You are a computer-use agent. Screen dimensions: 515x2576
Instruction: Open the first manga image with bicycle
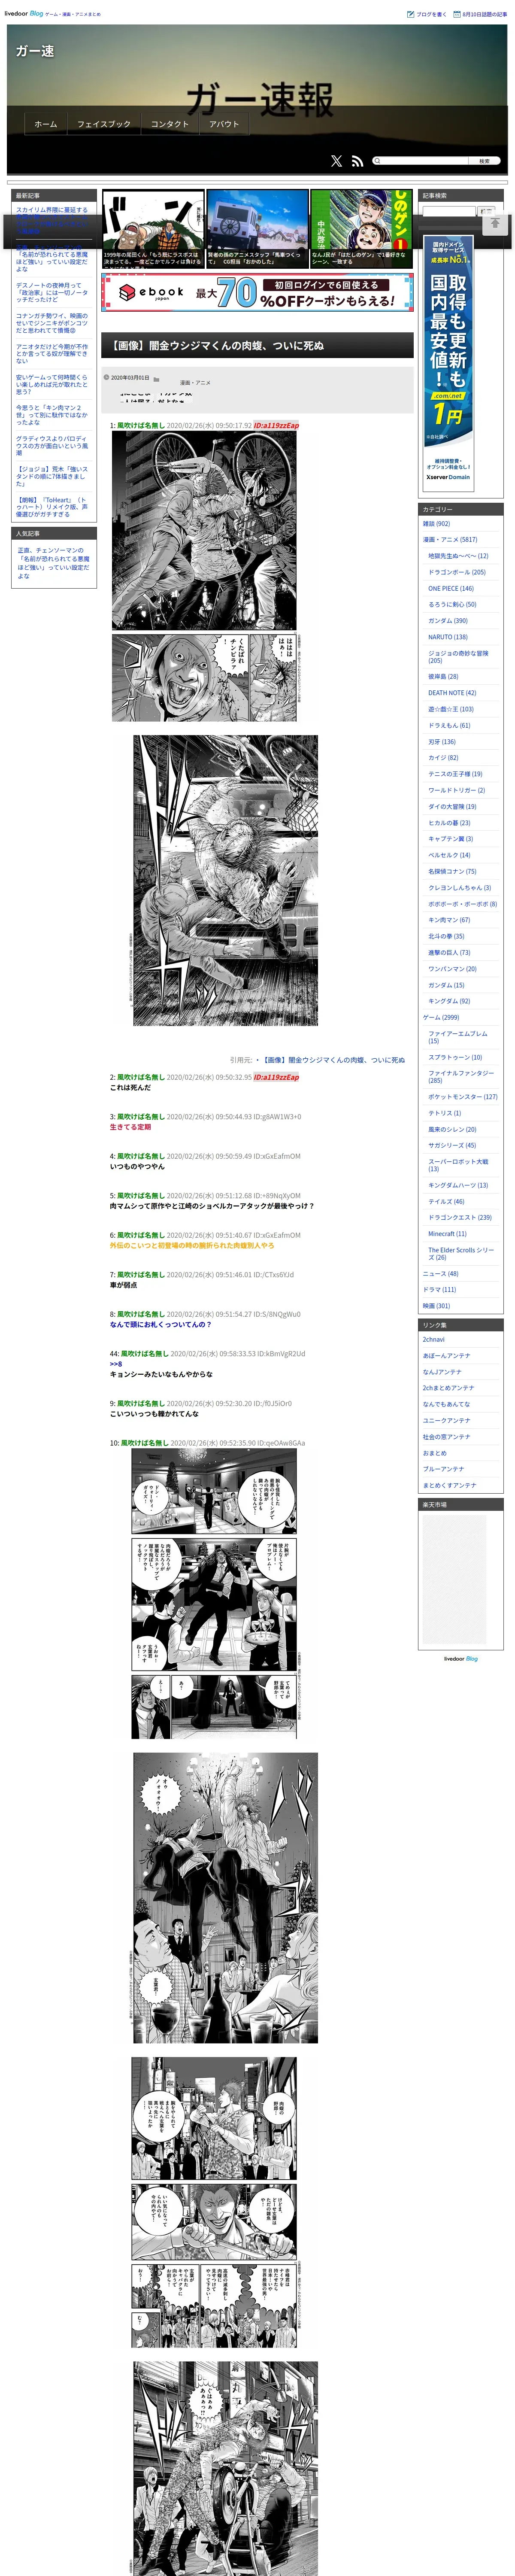pyautogui.click(x=203, y=530)
